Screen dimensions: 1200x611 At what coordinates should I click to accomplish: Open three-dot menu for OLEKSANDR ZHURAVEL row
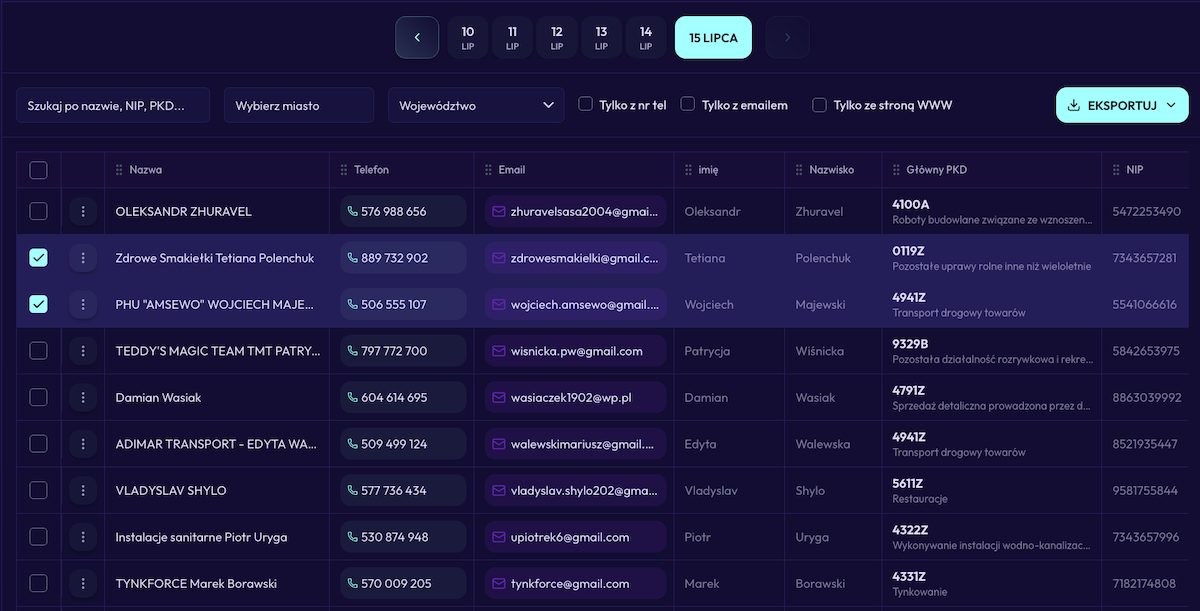(83, 212)
